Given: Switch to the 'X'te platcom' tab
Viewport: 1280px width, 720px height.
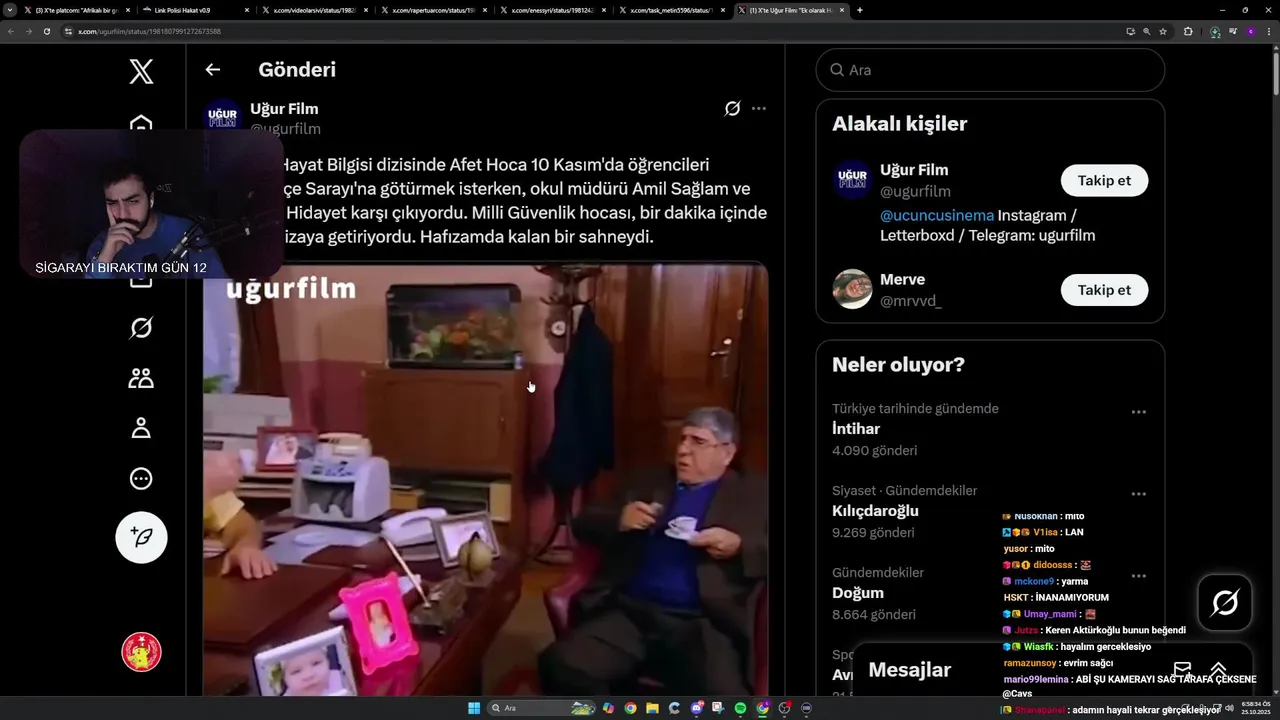Looking at the screenshot, I should pyautogui.click(x=75, y=10).
